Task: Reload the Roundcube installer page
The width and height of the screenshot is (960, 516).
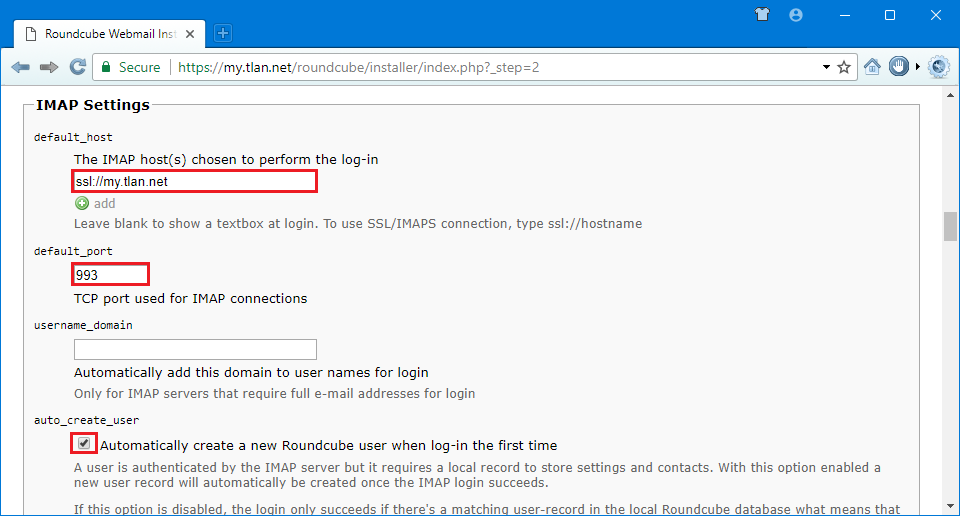Action: 78,67
